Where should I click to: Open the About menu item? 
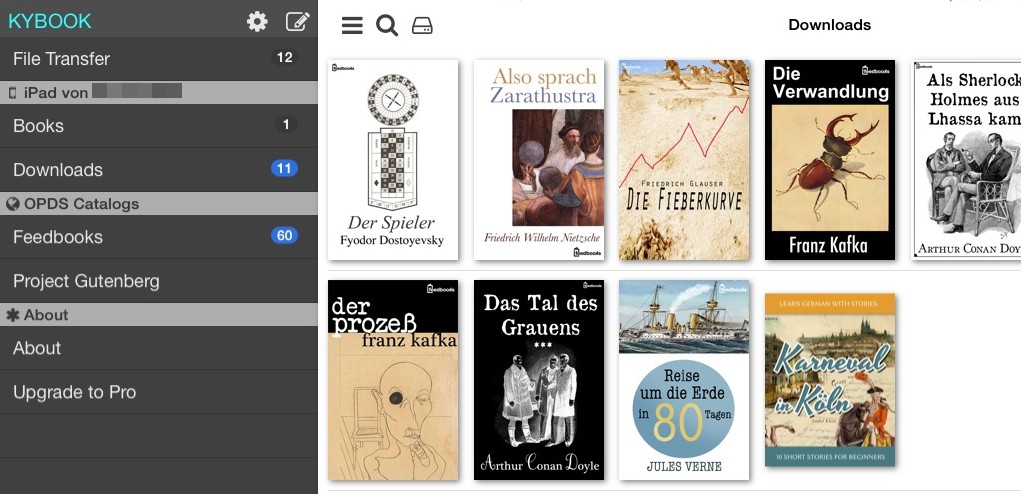159,348
